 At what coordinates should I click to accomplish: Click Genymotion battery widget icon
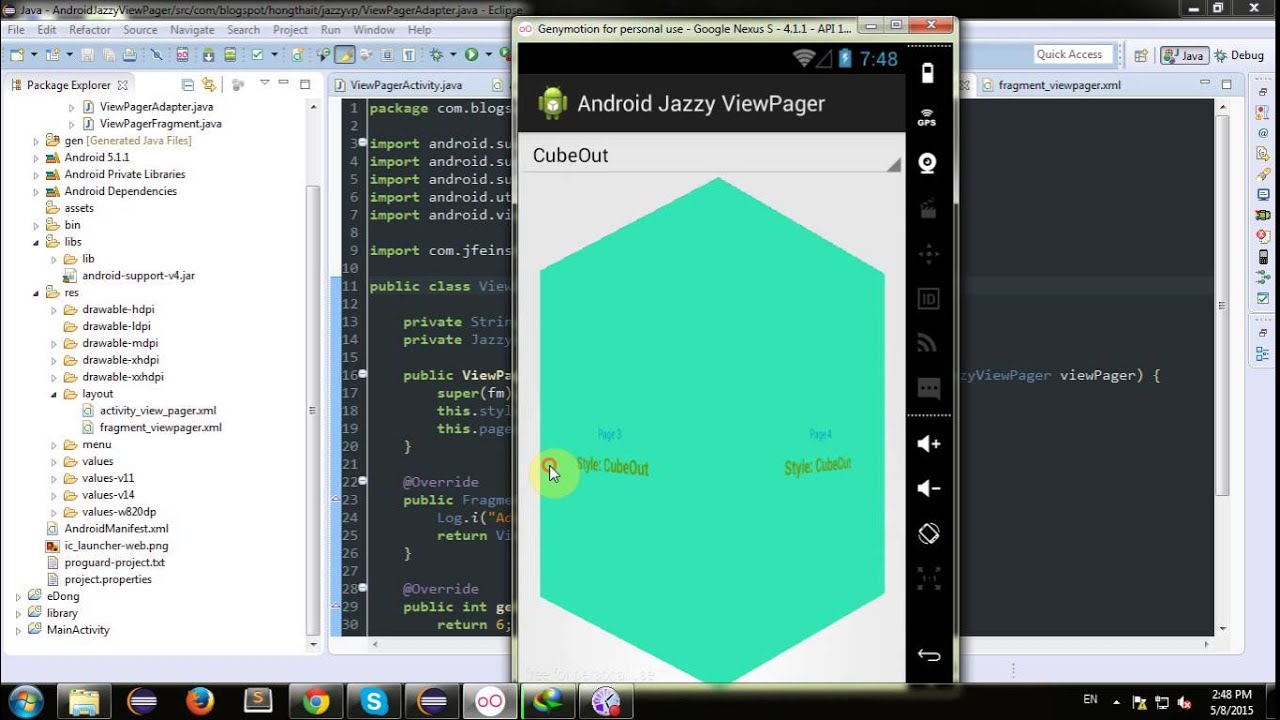[x=928, y=73]
